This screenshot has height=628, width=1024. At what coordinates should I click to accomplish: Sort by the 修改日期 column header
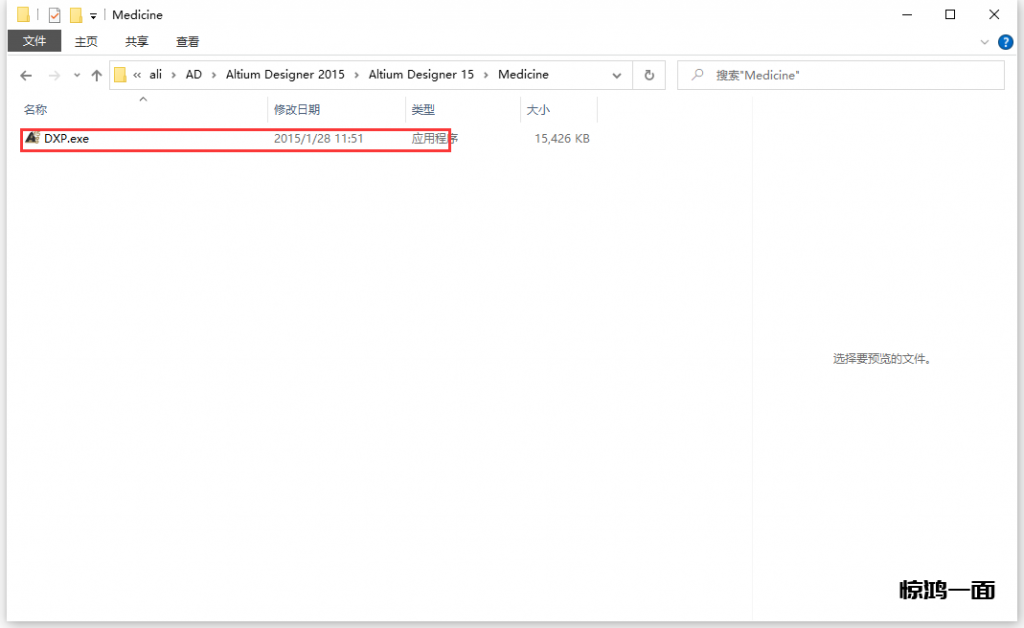click(x=297, y=110)
